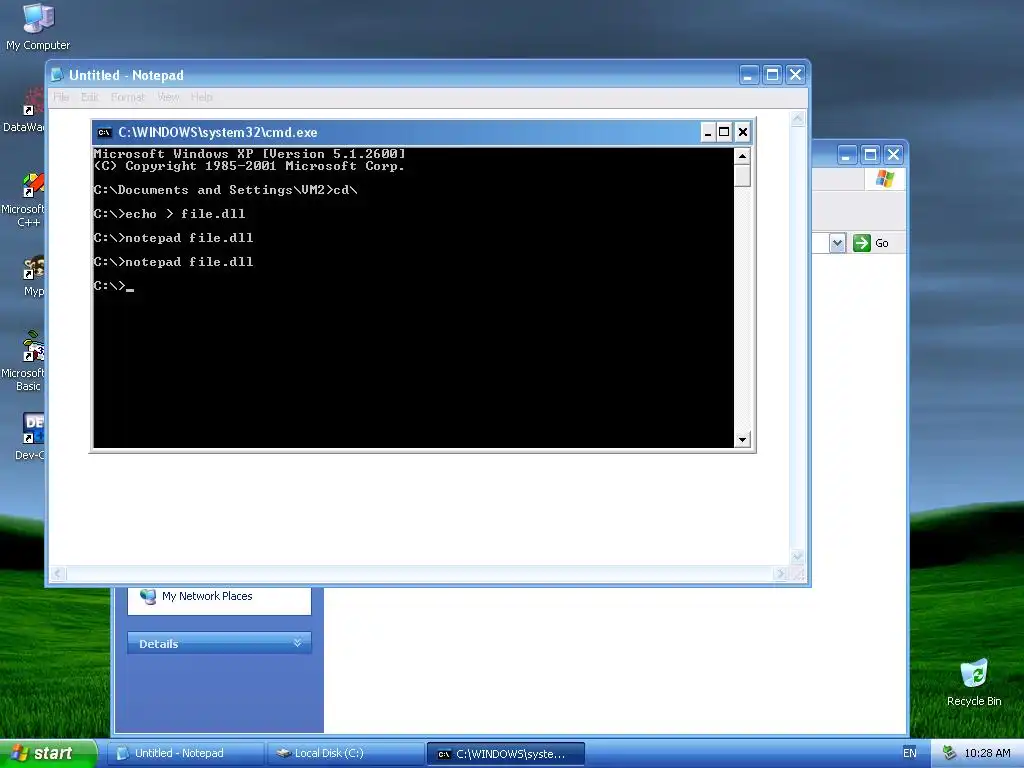Viewport: 1024px width, 768px height.
Task: Click the Copyright 1985-2001 Microsoft Corp. line
Action: tap(249, 166)
